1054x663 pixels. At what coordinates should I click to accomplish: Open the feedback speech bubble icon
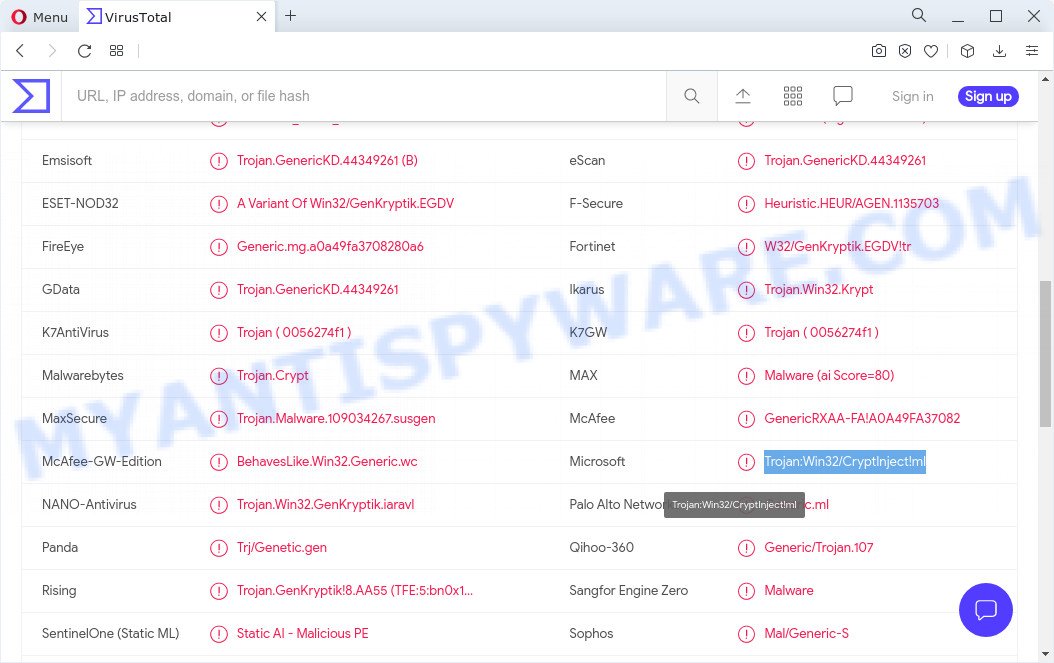pyautogui.click(x=842, y=95)
